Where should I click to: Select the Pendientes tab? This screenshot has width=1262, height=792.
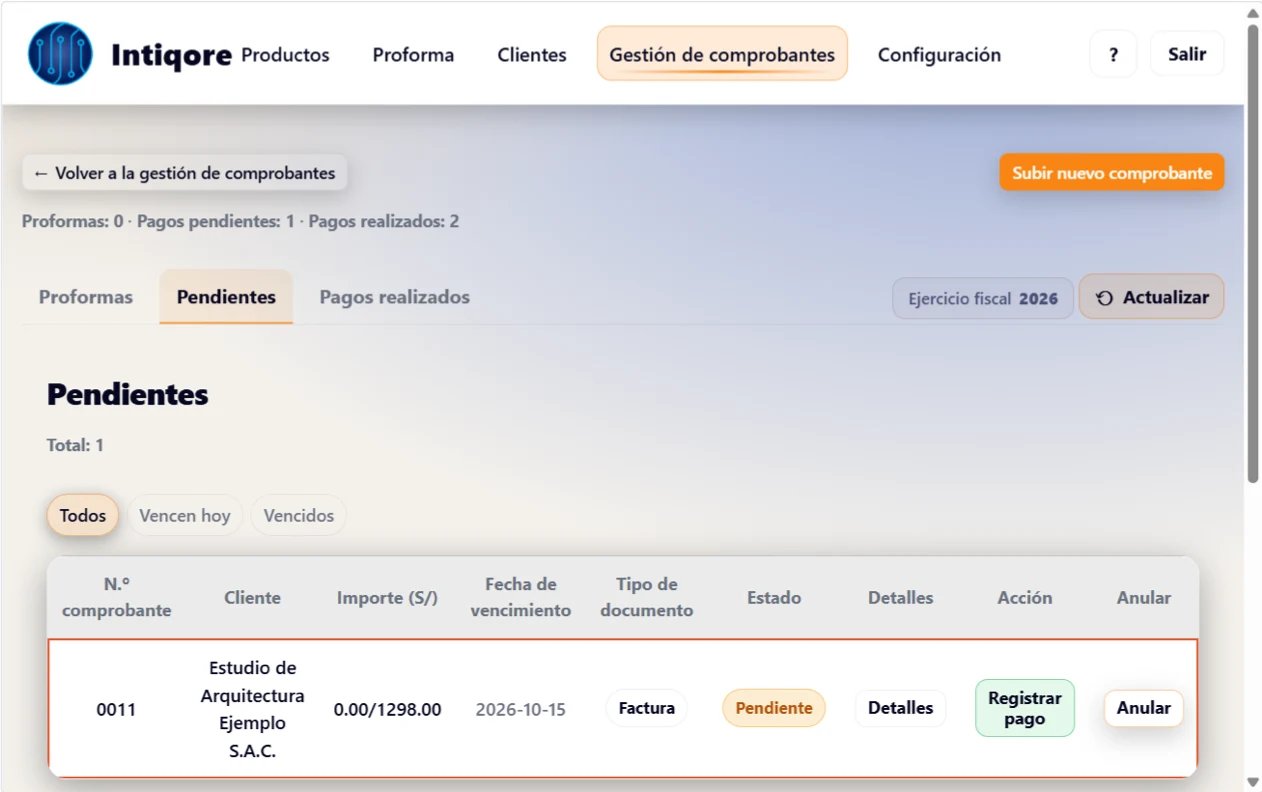(226, 297)
